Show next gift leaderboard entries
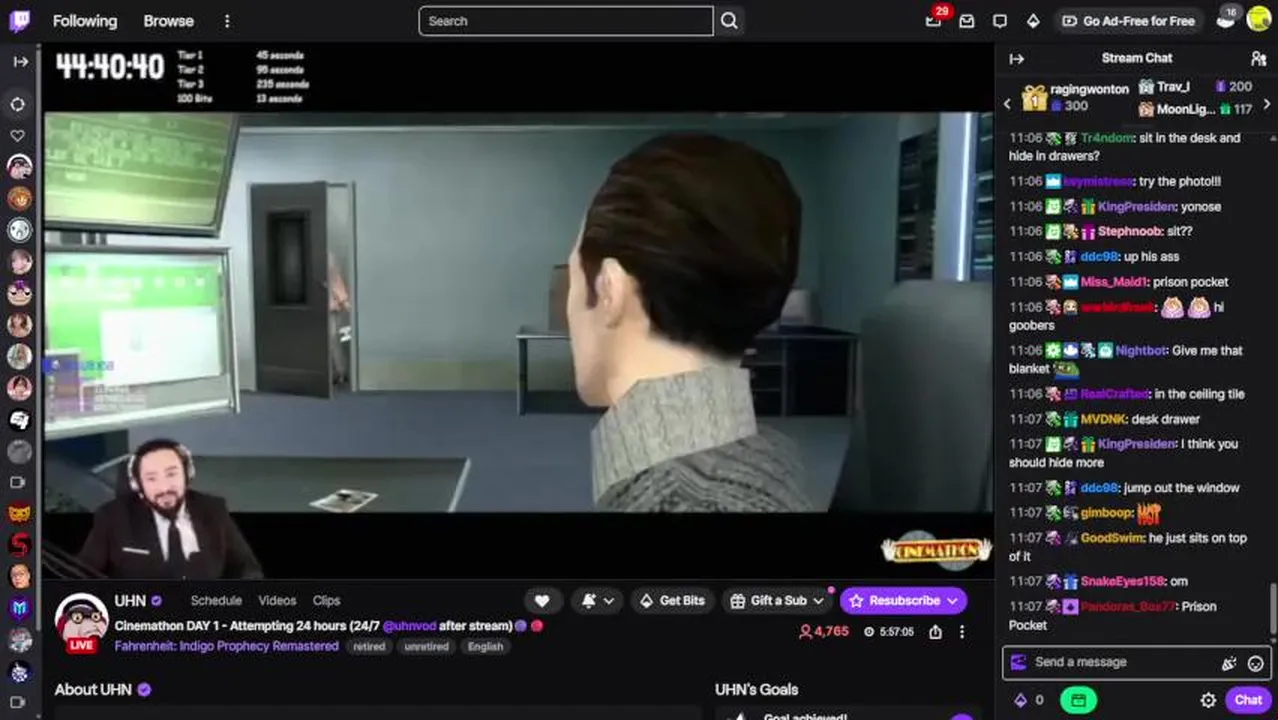 pos(1268,104)
